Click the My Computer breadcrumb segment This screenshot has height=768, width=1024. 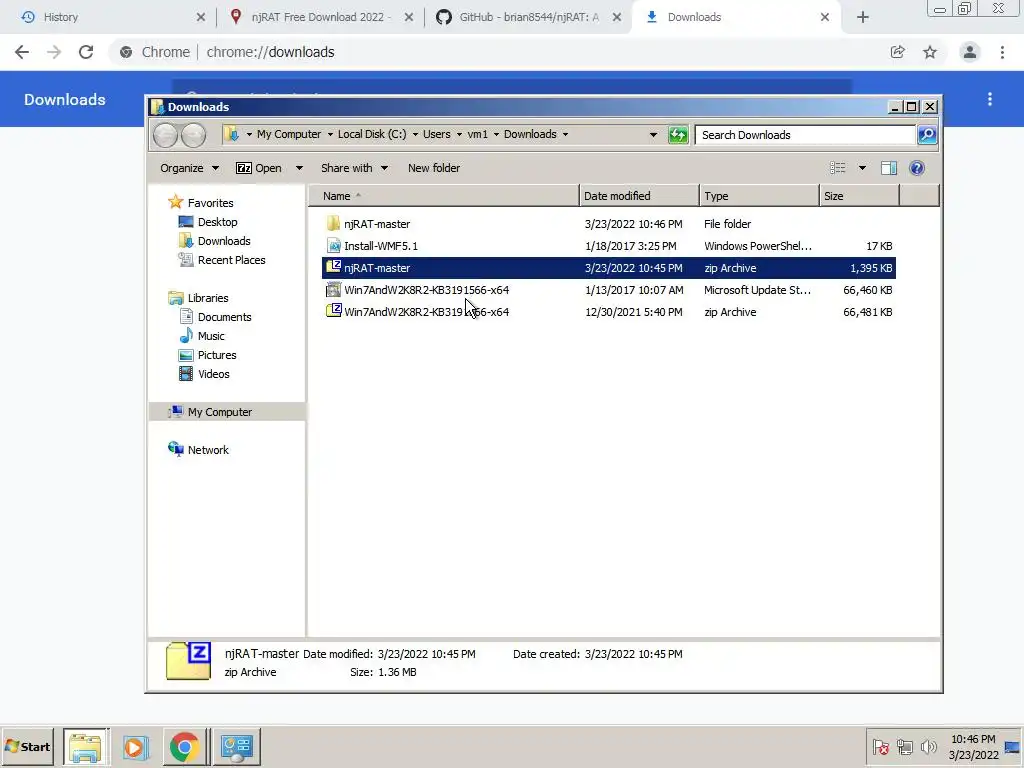click(289, 135)
